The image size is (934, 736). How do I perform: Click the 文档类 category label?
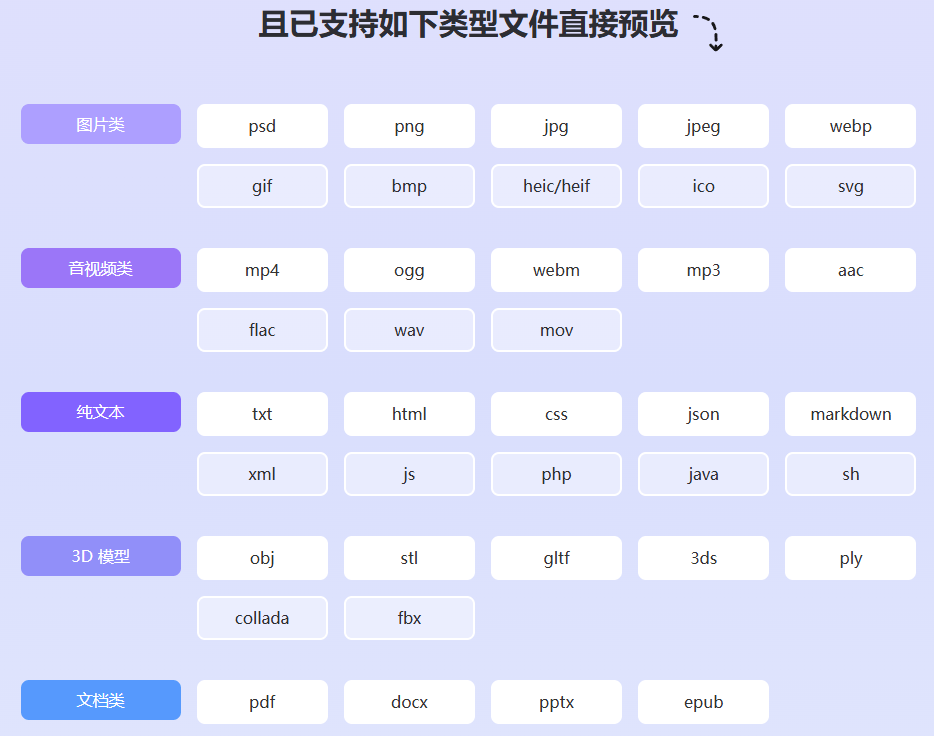click(x=100, y=700)
